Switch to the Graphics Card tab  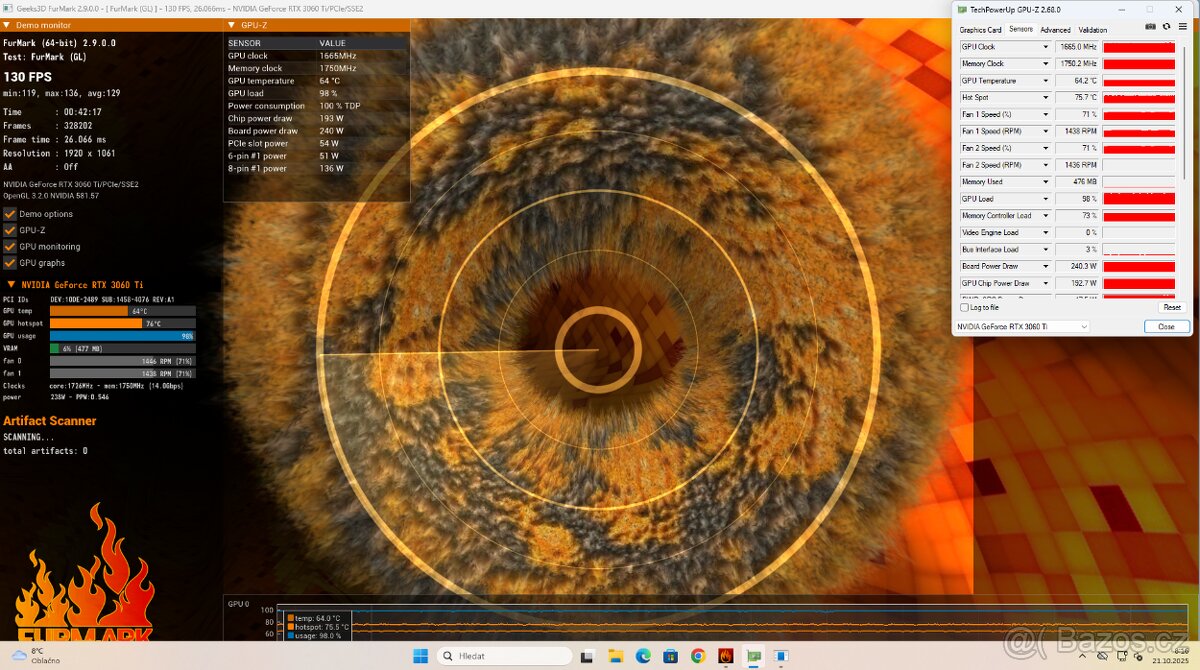click(980, 29)
